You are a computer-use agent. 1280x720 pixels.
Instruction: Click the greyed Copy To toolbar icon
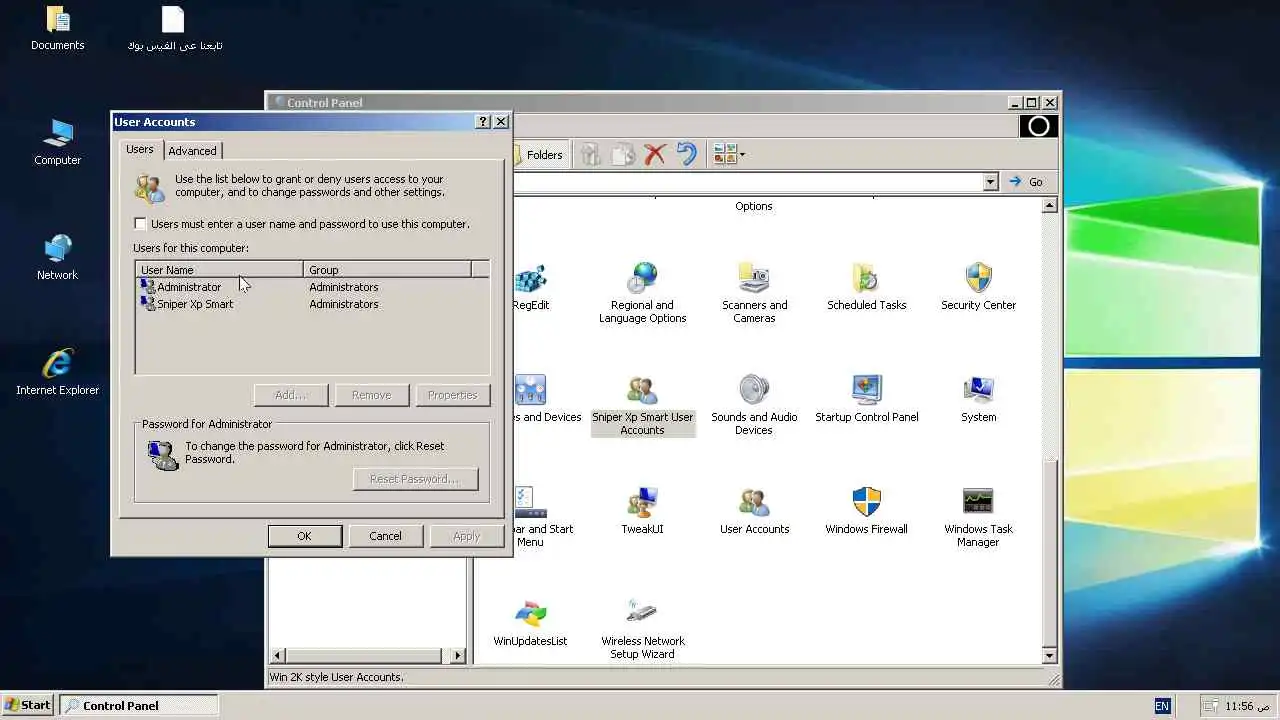[623, 154]
